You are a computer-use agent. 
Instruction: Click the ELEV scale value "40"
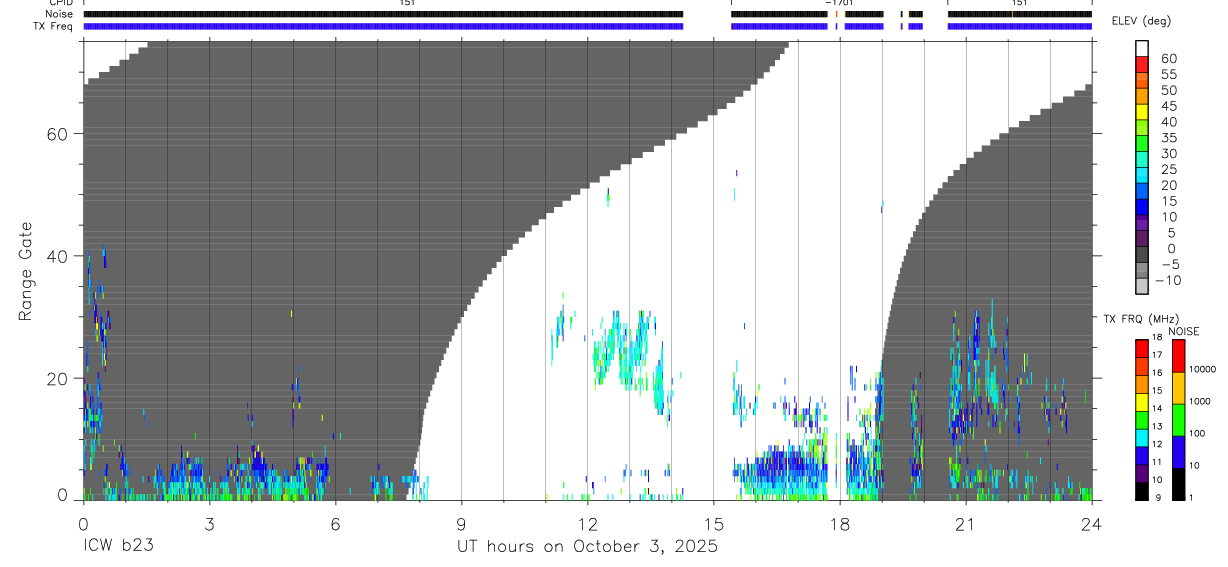click(x=1168, y=122)
